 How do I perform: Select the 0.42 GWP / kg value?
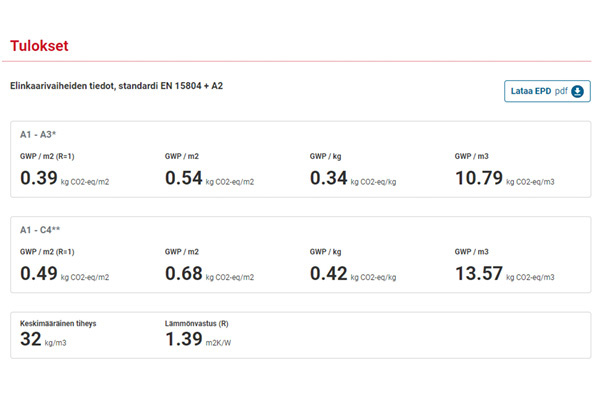pos(328,273)
